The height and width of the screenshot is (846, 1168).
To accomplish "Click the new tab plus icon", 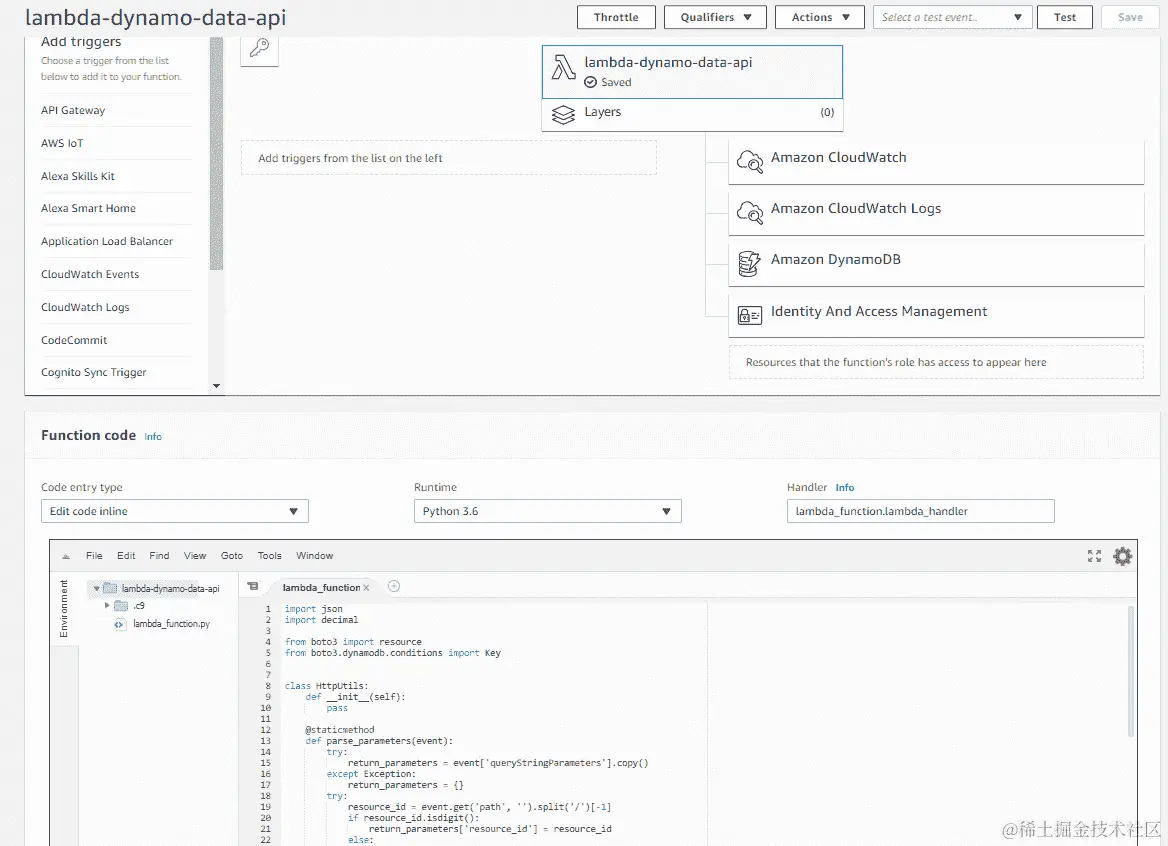I will [x=394, y=586].
